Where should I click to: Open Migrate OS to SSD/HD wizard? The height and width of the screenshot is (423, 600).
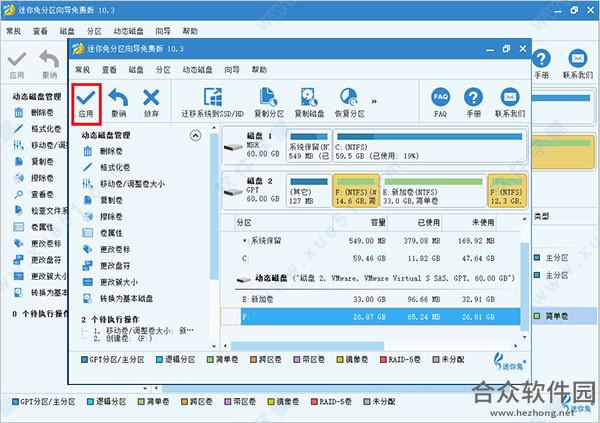click(x=212, y=103)
